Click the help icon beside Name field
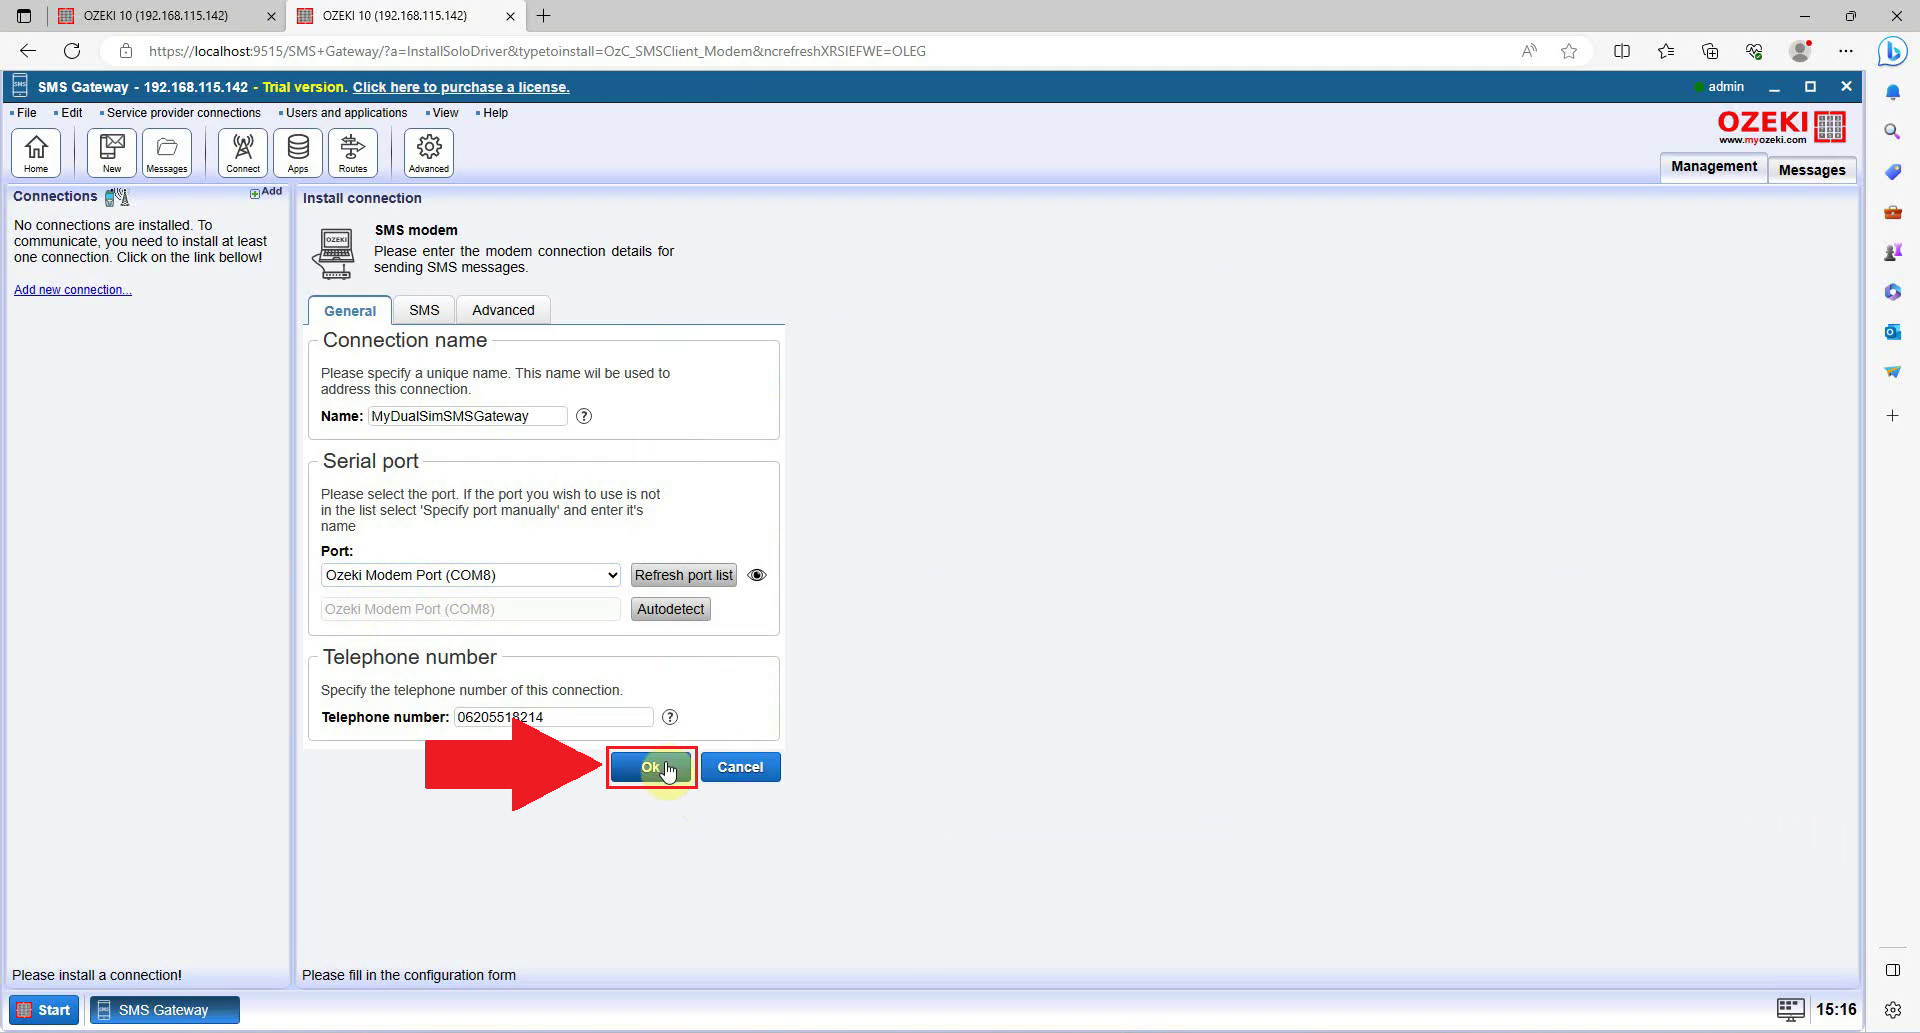The image size is (1920, 1033). pyautogui.click(x=584, y=416)
